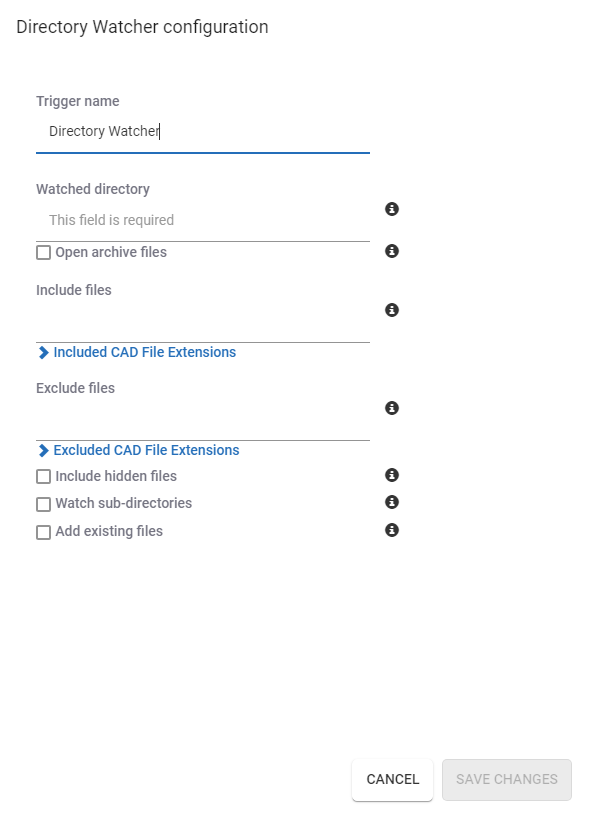Focus the Trigger name text field

pyautogui.click(x=203, y=131)
